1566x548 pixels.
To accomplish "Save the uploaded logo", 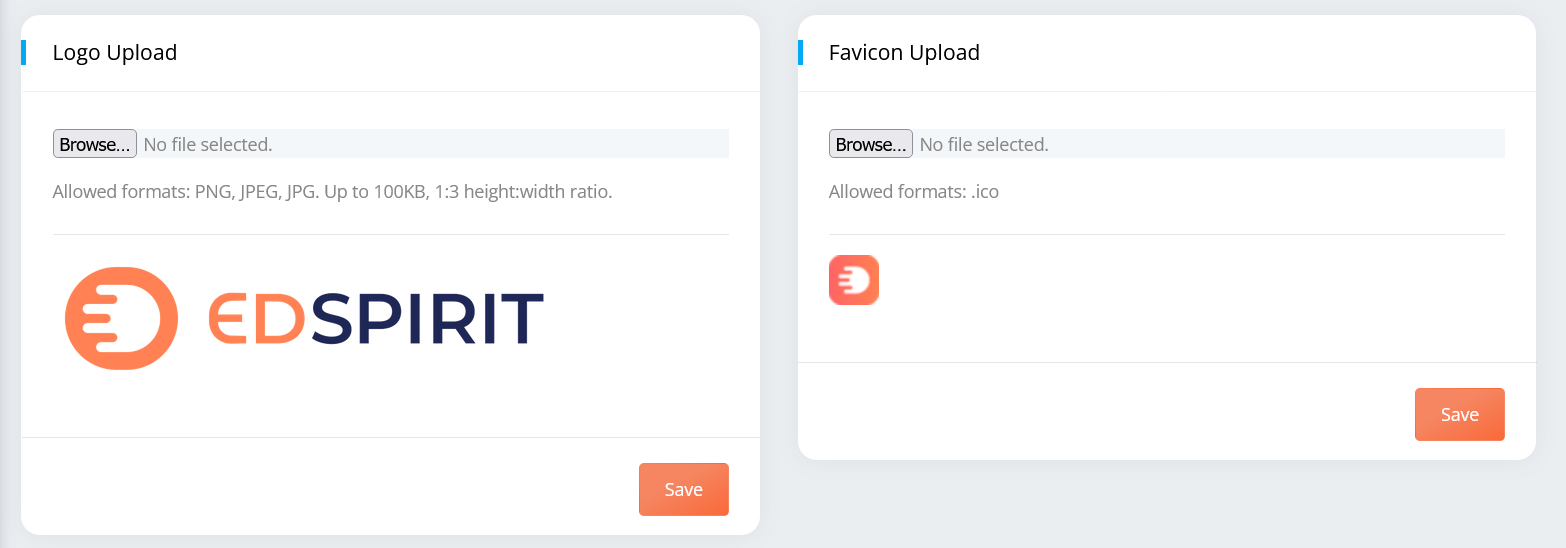I will click(x=684, y=489).
